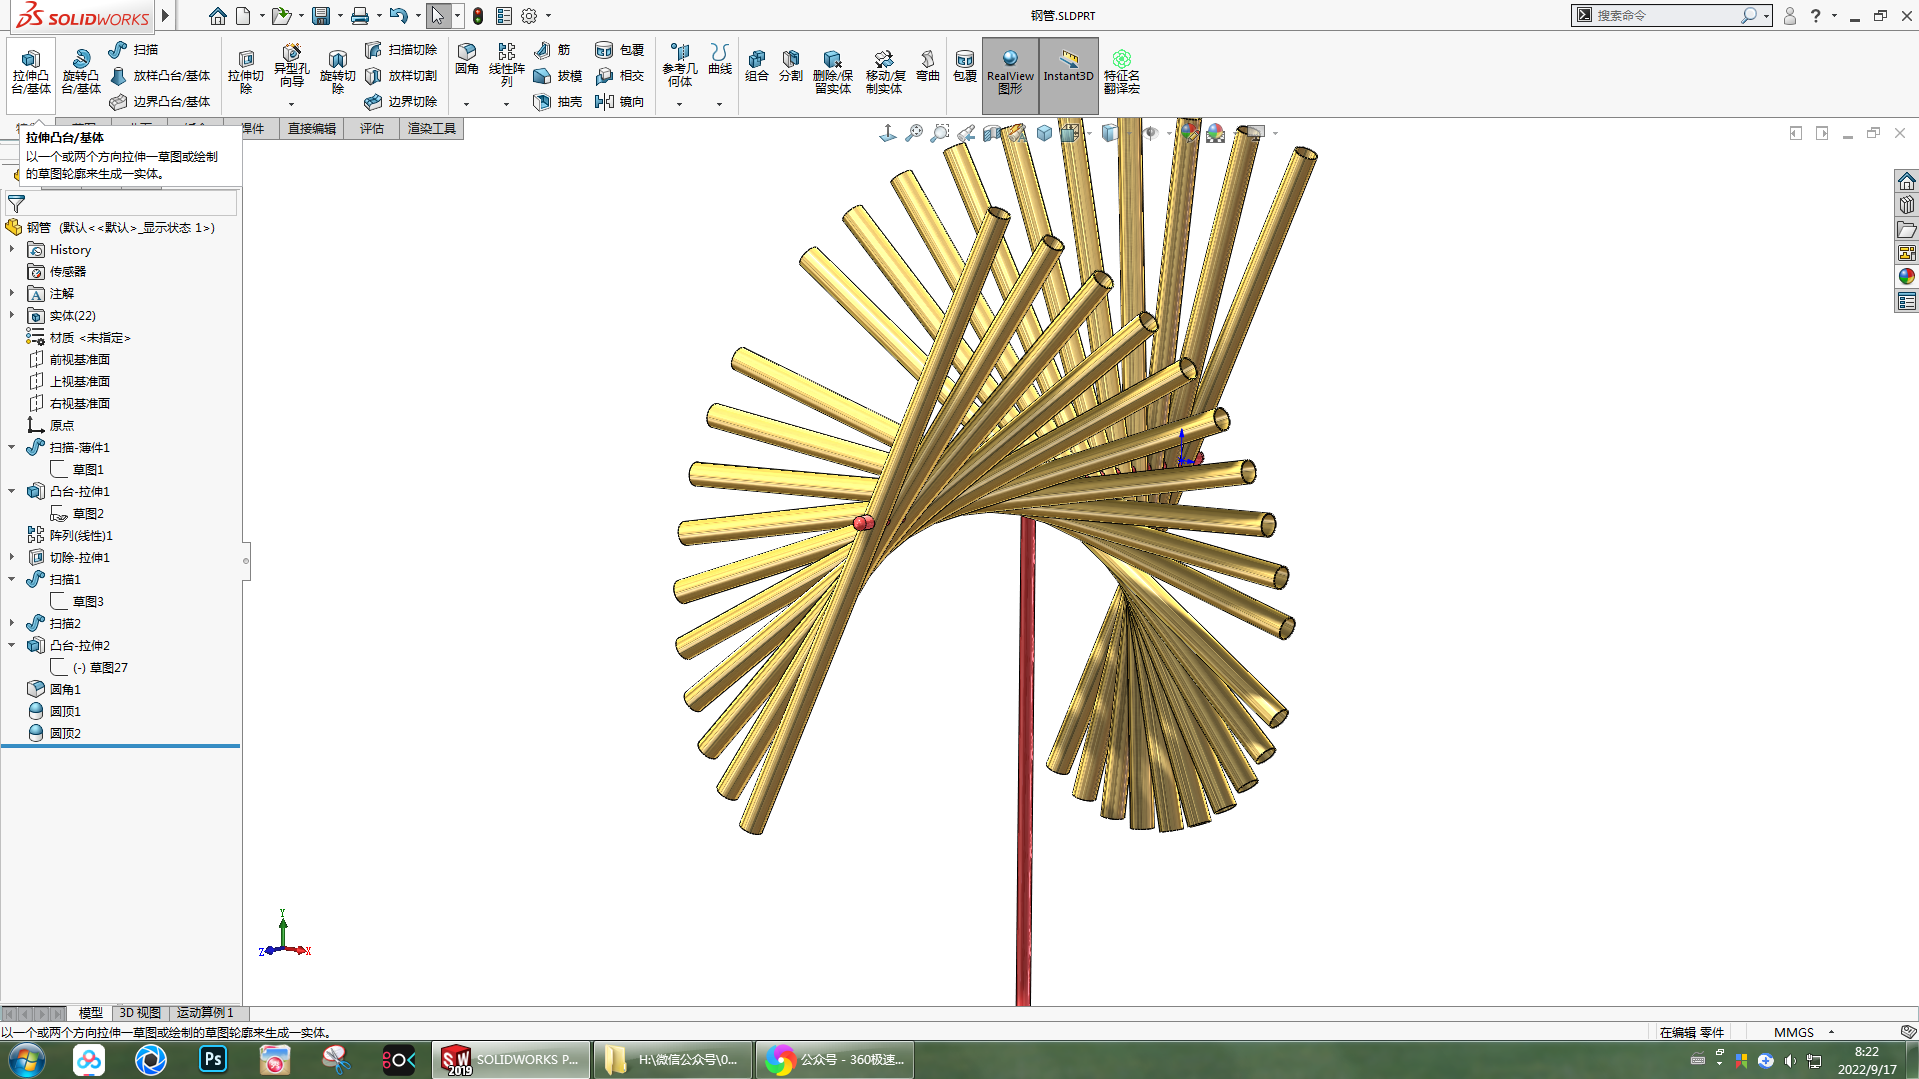Click the Undo arrow in top toolbar
Viewport: 1919px width, 1079px height.
398,16
